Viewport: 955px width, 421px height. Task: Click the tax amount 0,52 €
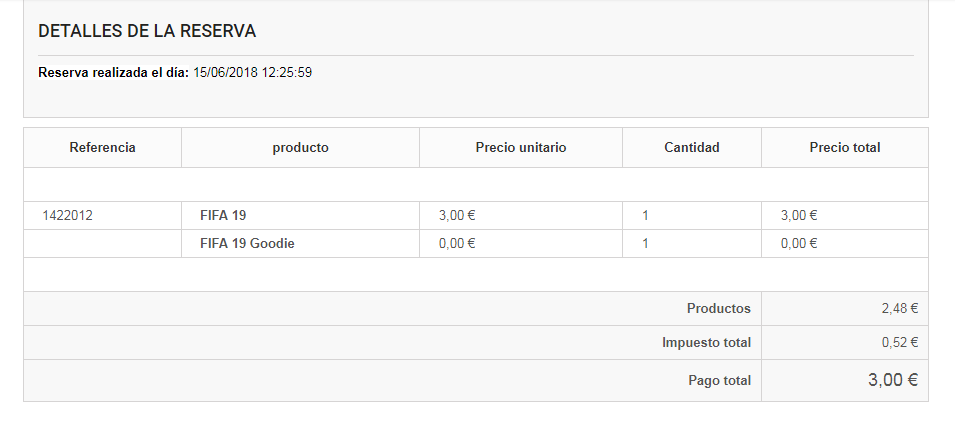pyautogui.click(x=899, y=343)
